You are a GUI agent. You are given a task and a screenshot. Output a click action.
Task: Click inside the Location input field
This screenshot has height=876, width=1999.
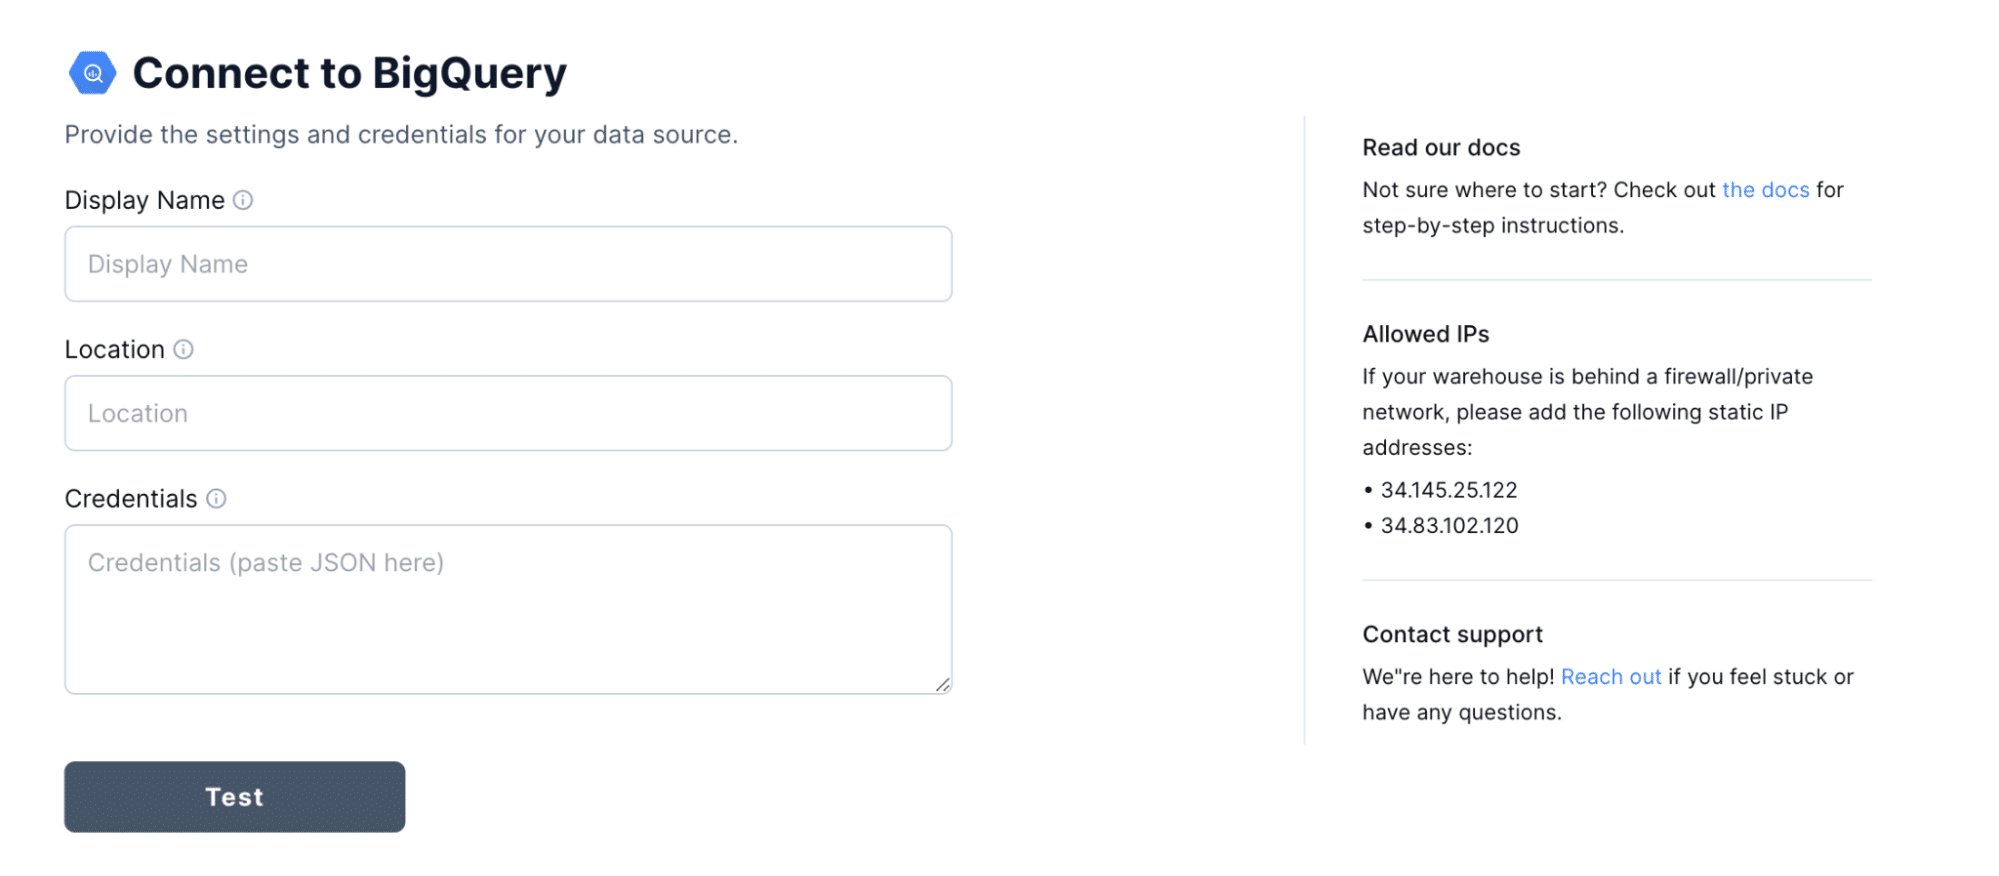click(x=507, y=412)
